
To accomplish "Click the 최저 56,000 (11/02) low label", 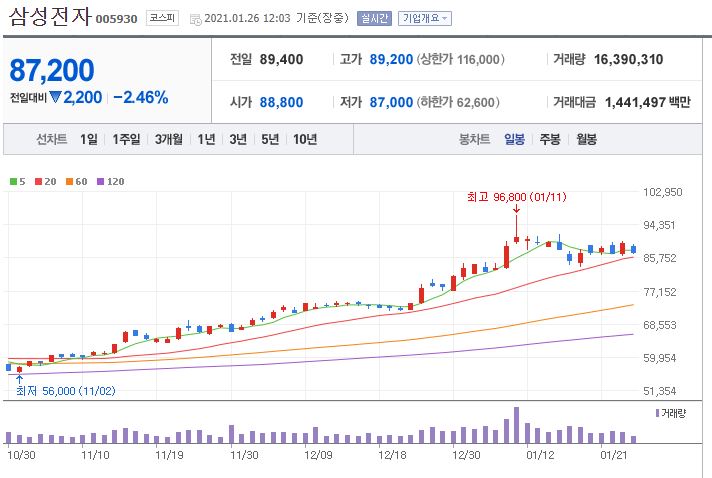I will pos(66,391).
